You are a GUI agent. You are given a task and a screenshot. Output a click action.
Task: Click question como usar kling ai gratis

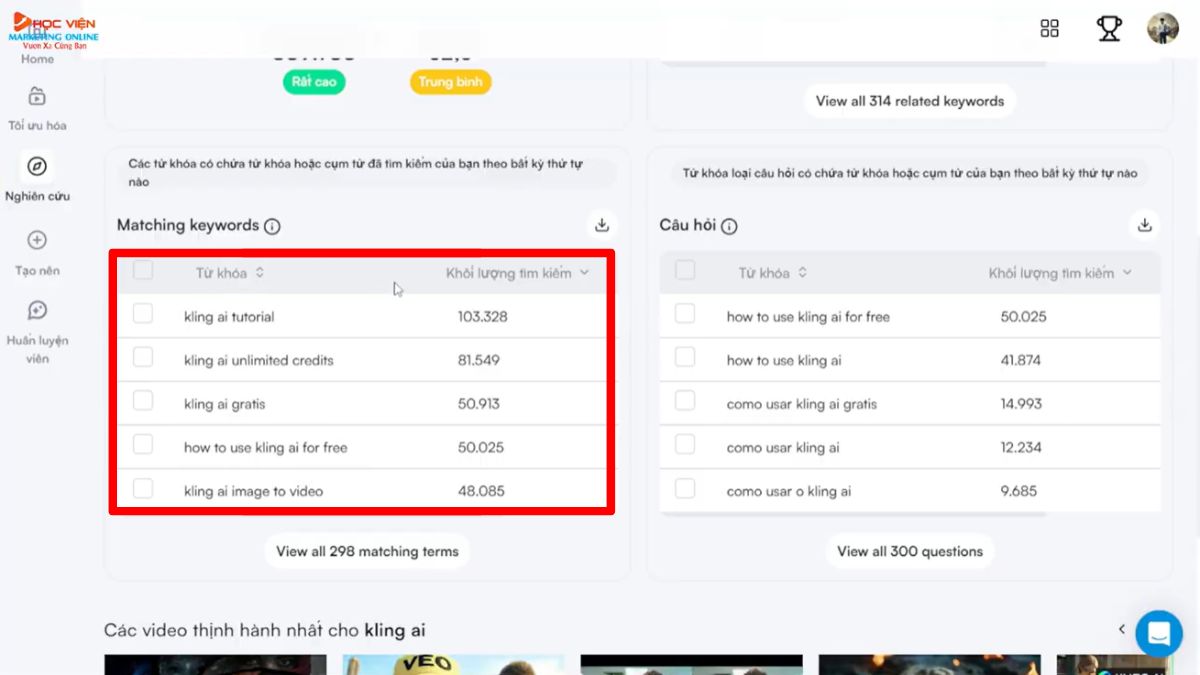pyautogui.click(x=802, y=404)
